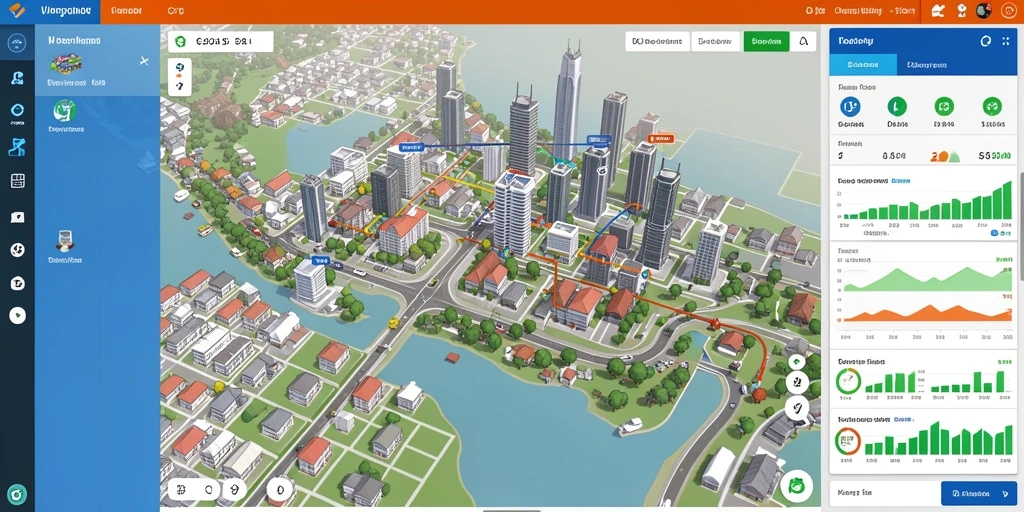This screenshot has height=512, width=1024.
Task: Toggle the small blue legend switch under bar chart
Action: tap(995, 232)
